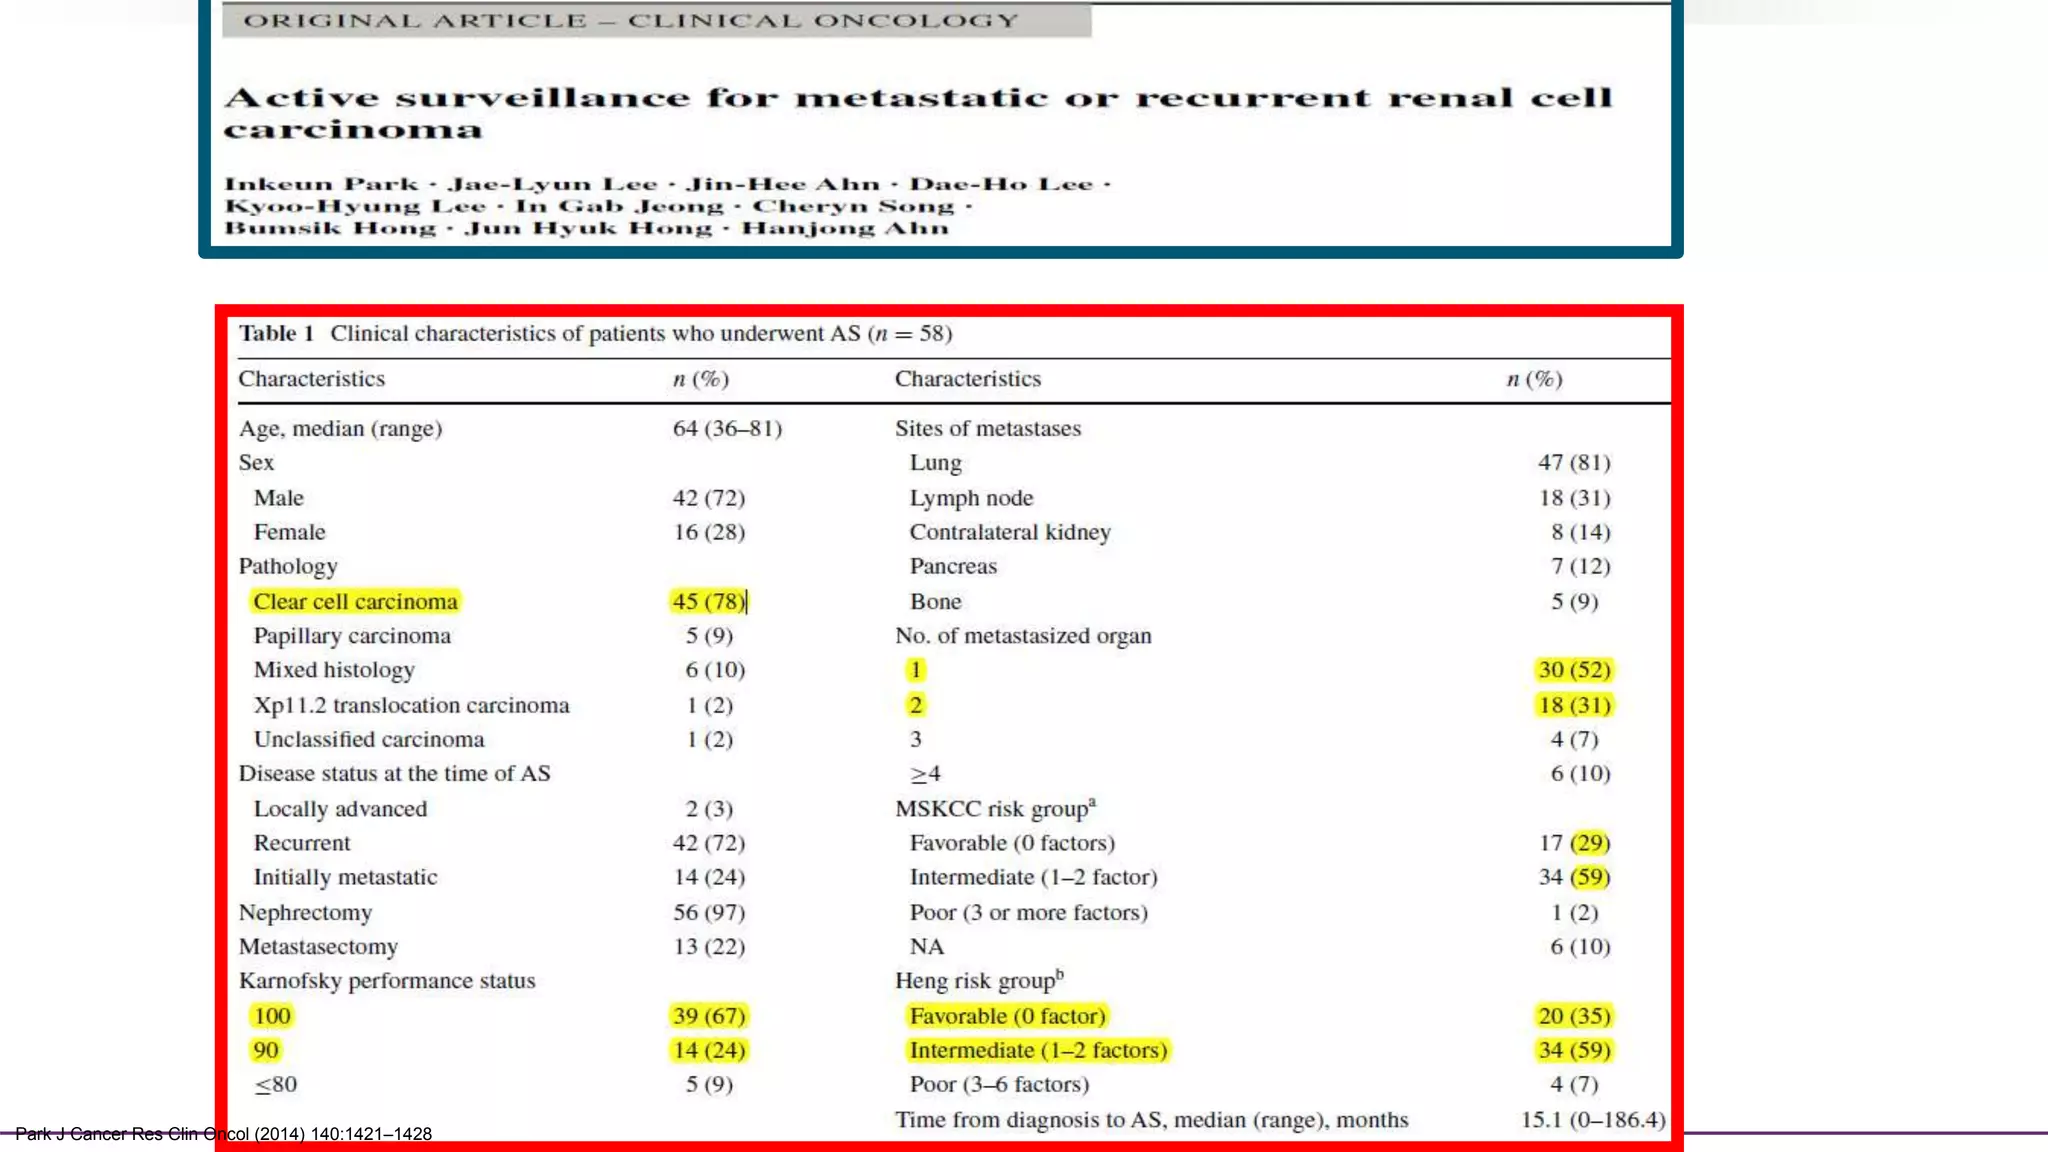Click the highlighted 18 (31) metastasized organ value

(1574, 705)
